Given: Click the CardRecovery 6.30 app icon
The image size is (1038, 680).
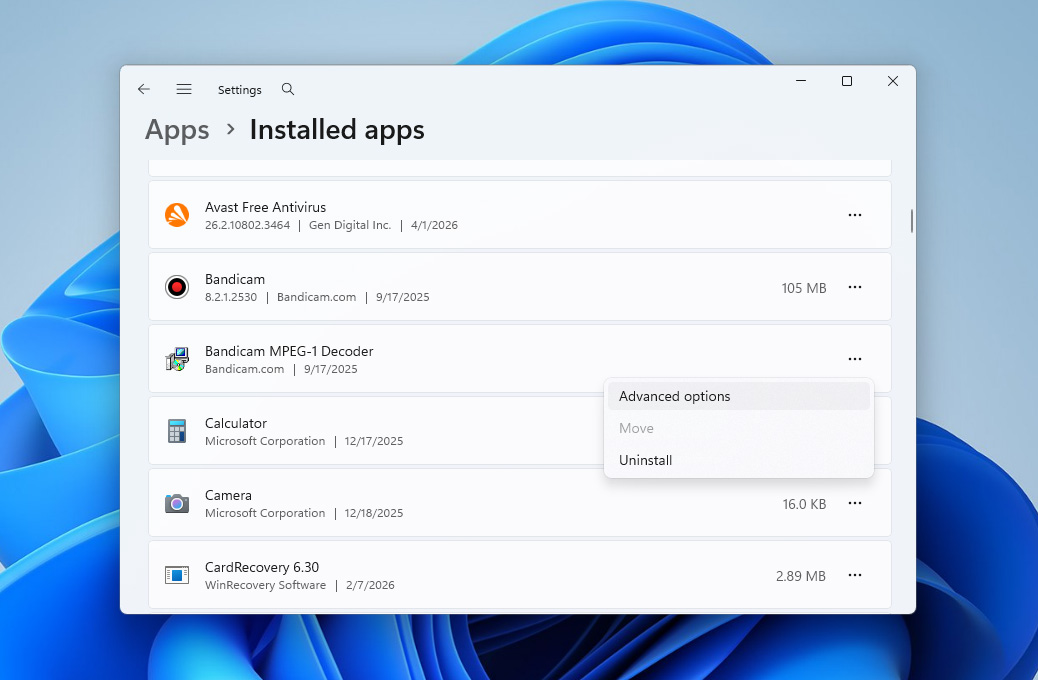Looking at the screenshot, I should pyautogui.click(x=177, y=575).
